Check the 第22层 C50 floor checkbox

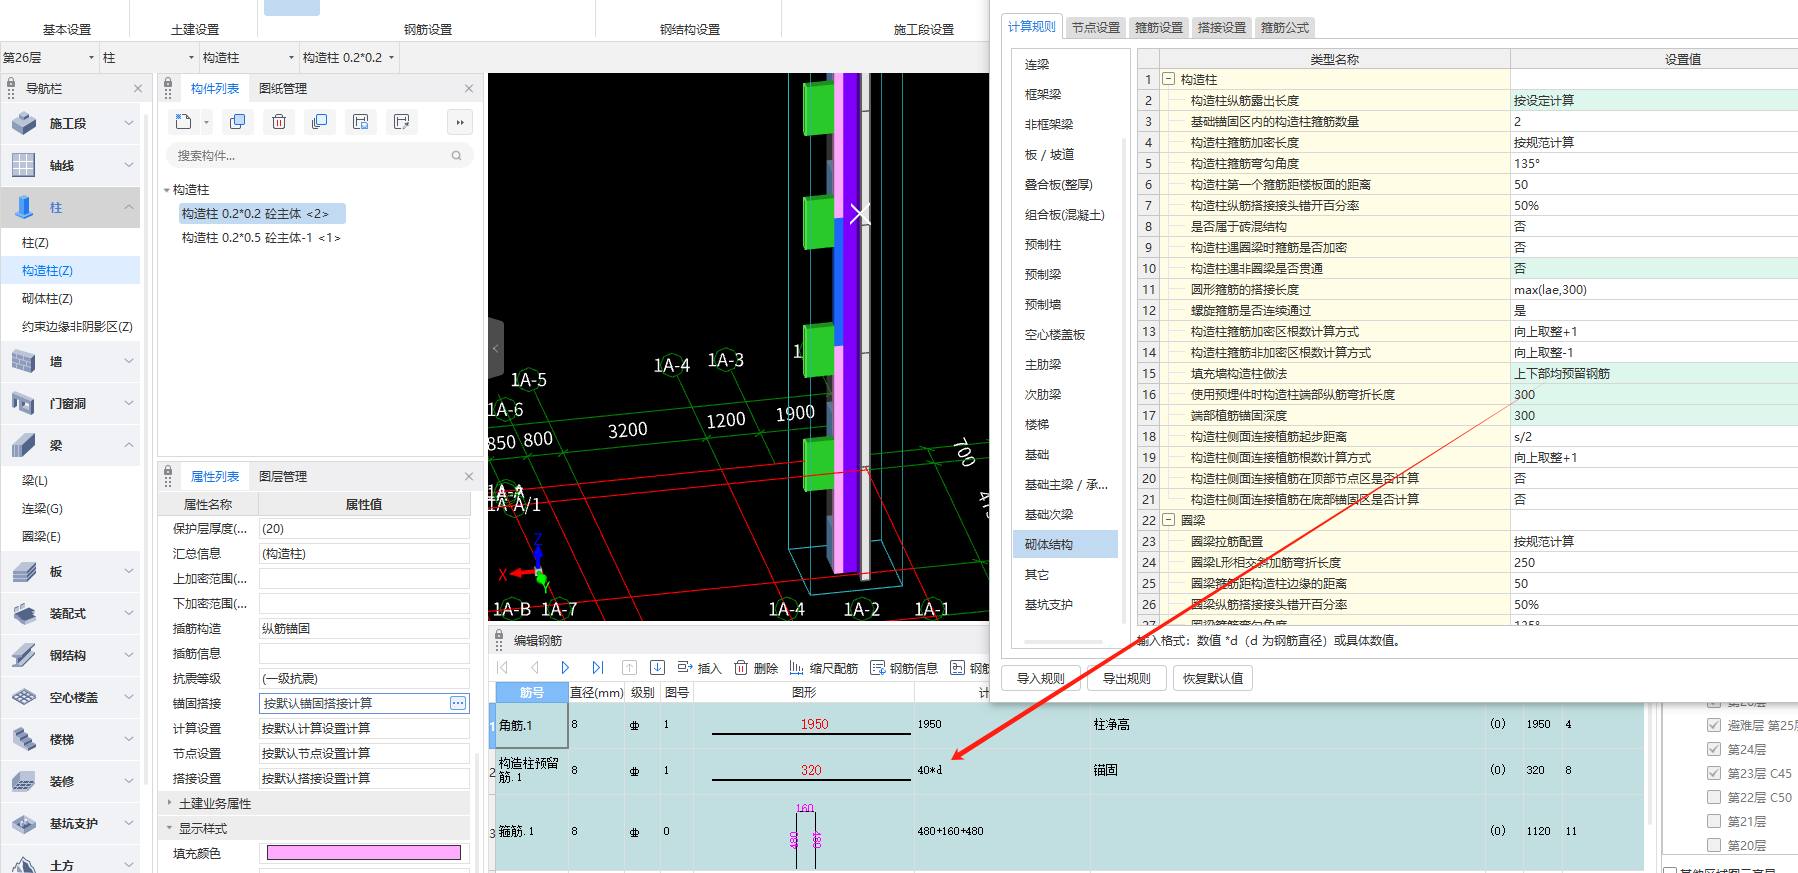1714,797
